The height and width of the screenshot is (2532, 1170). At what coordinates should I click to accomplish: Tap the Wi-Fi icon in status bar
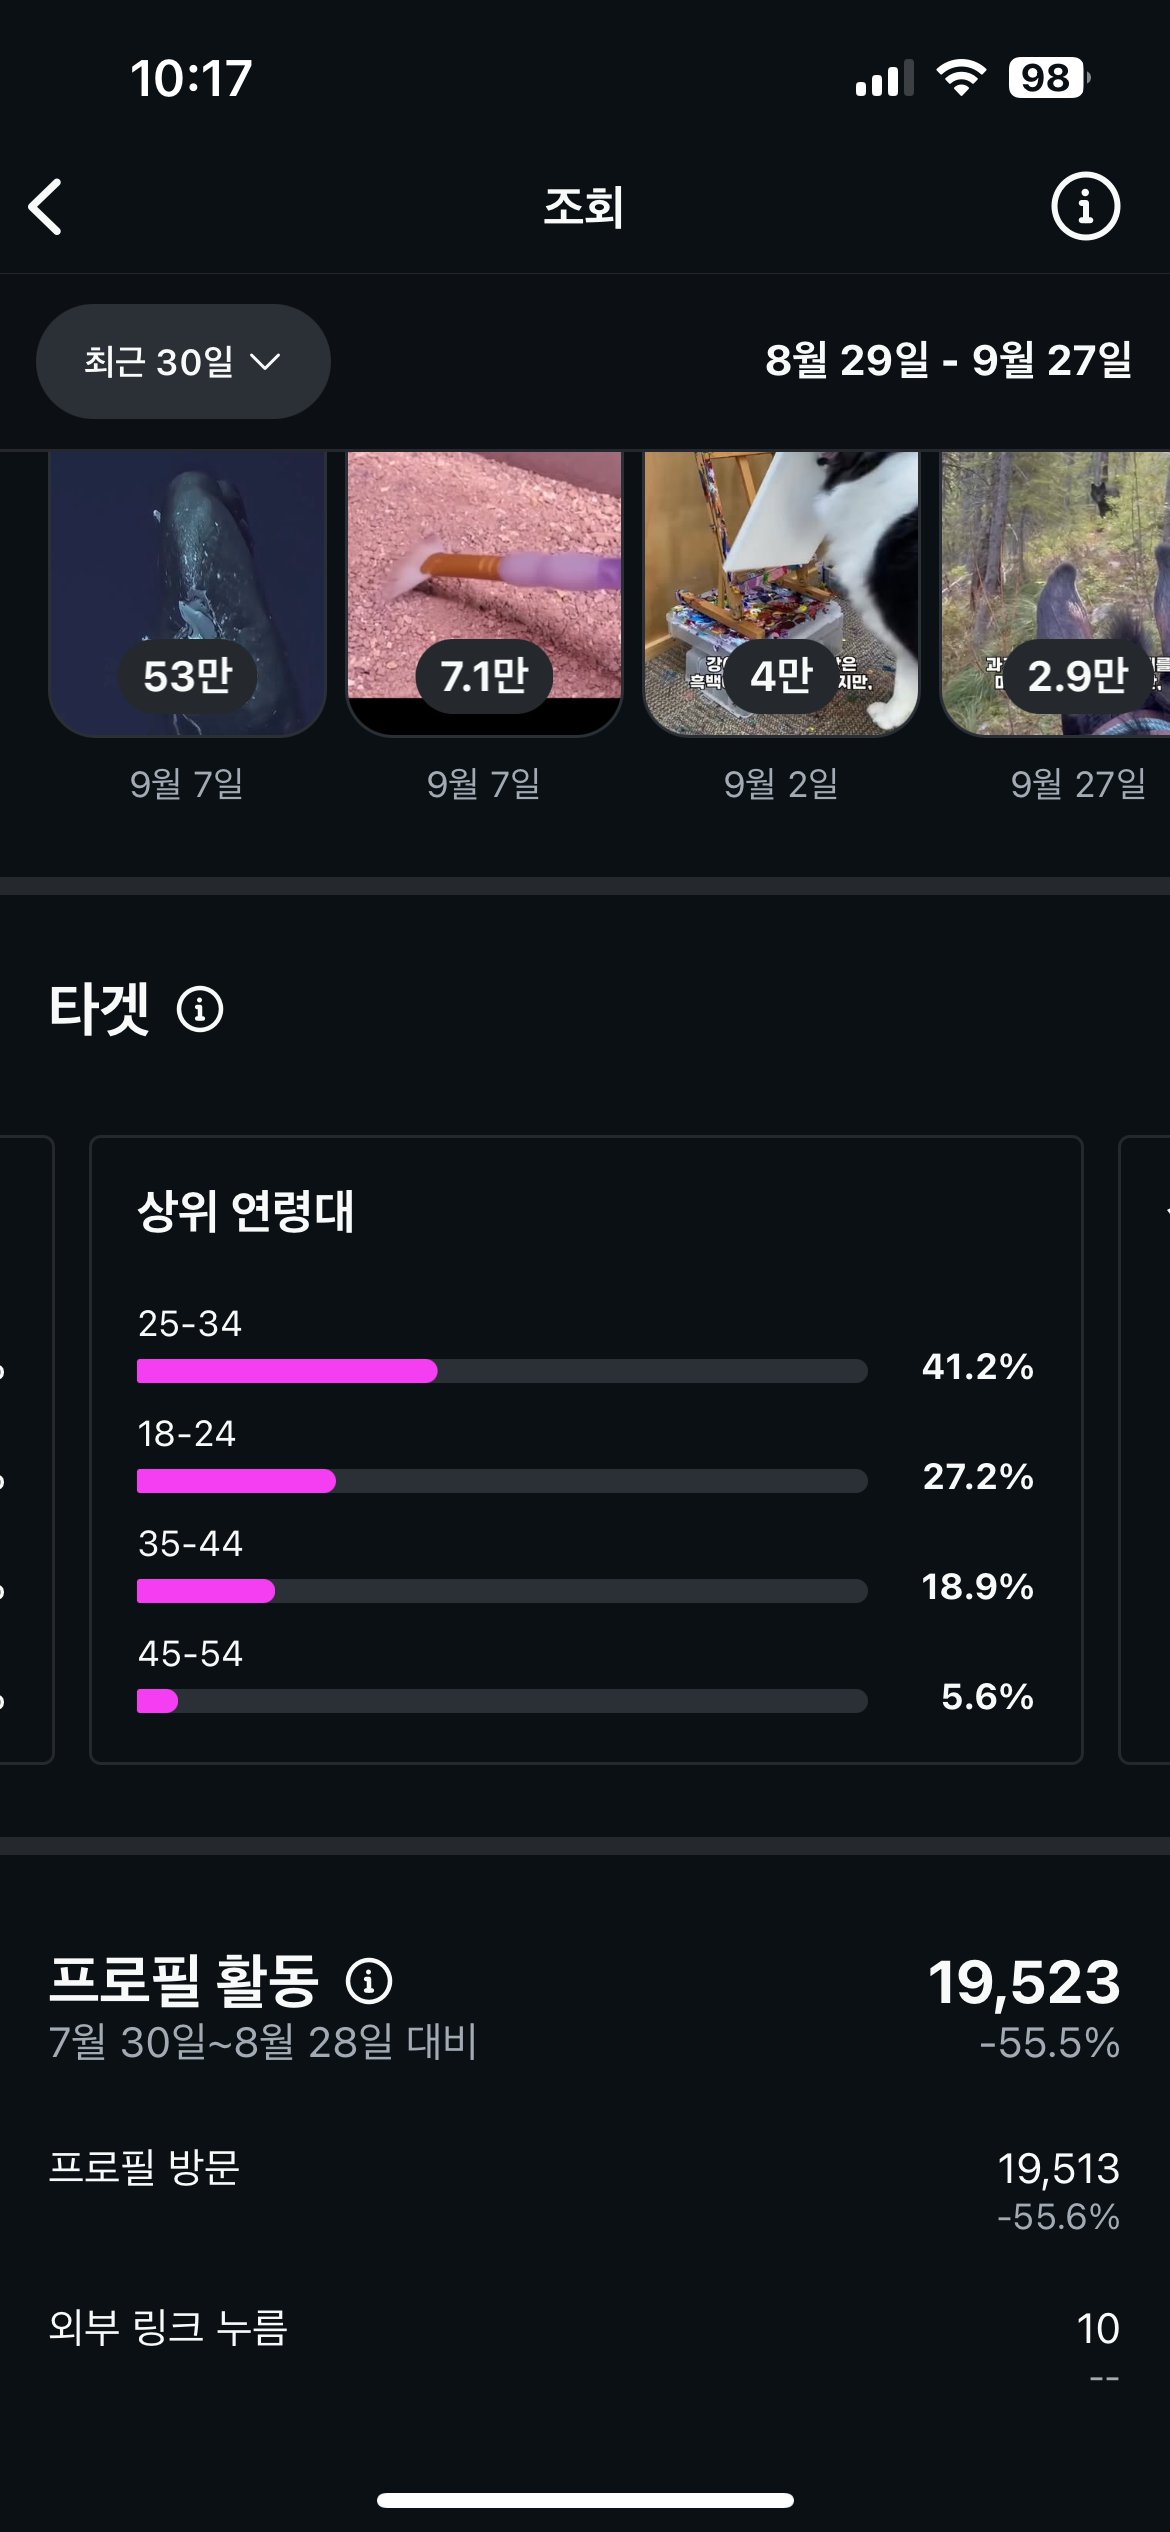(x=961, y=78)
